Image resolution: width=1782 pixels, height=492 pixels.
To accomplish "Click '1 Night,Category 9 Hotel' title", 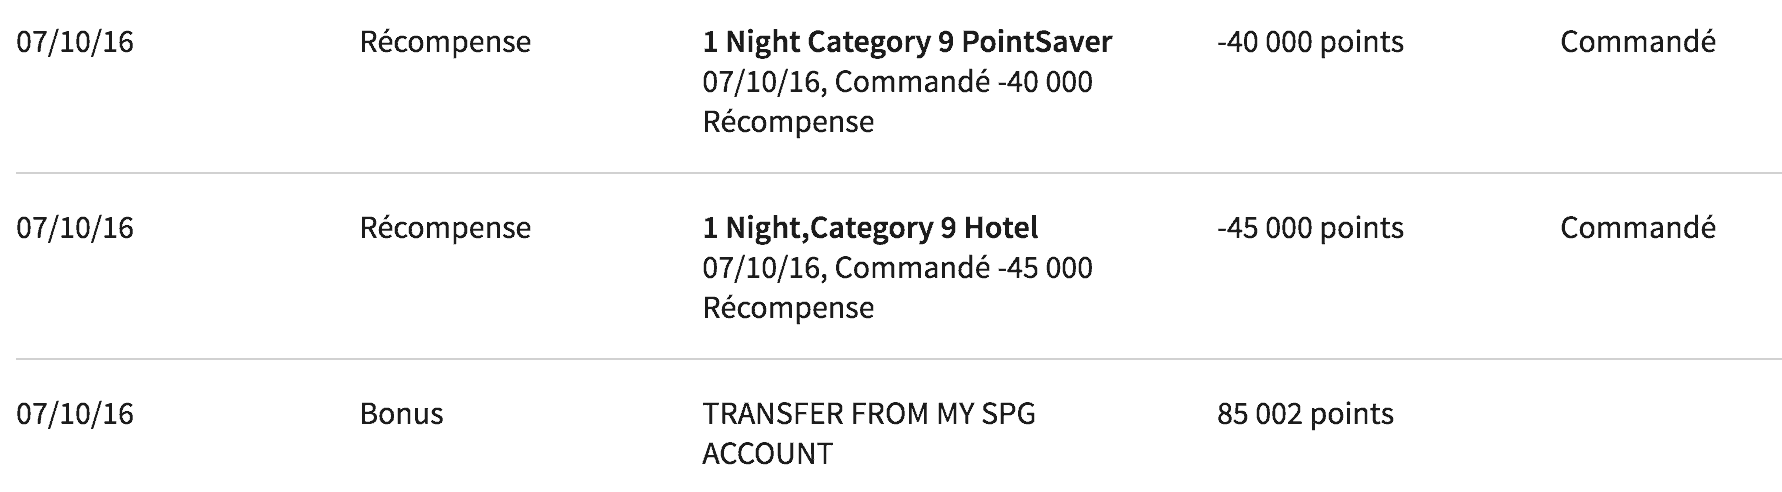I will [870, 228].
